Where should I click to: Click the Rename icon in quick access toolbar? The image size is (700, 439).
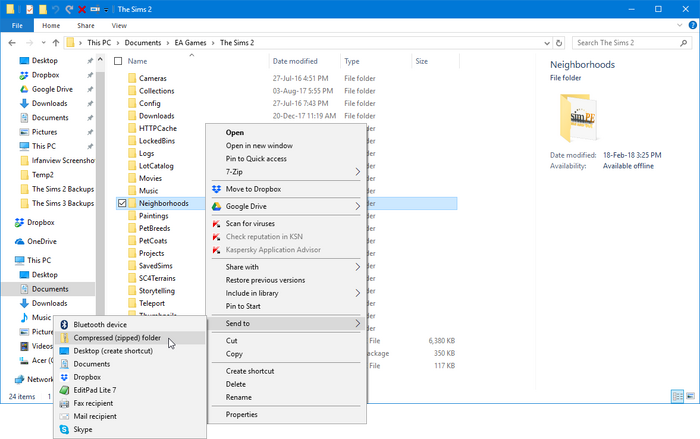click(95, 9)
